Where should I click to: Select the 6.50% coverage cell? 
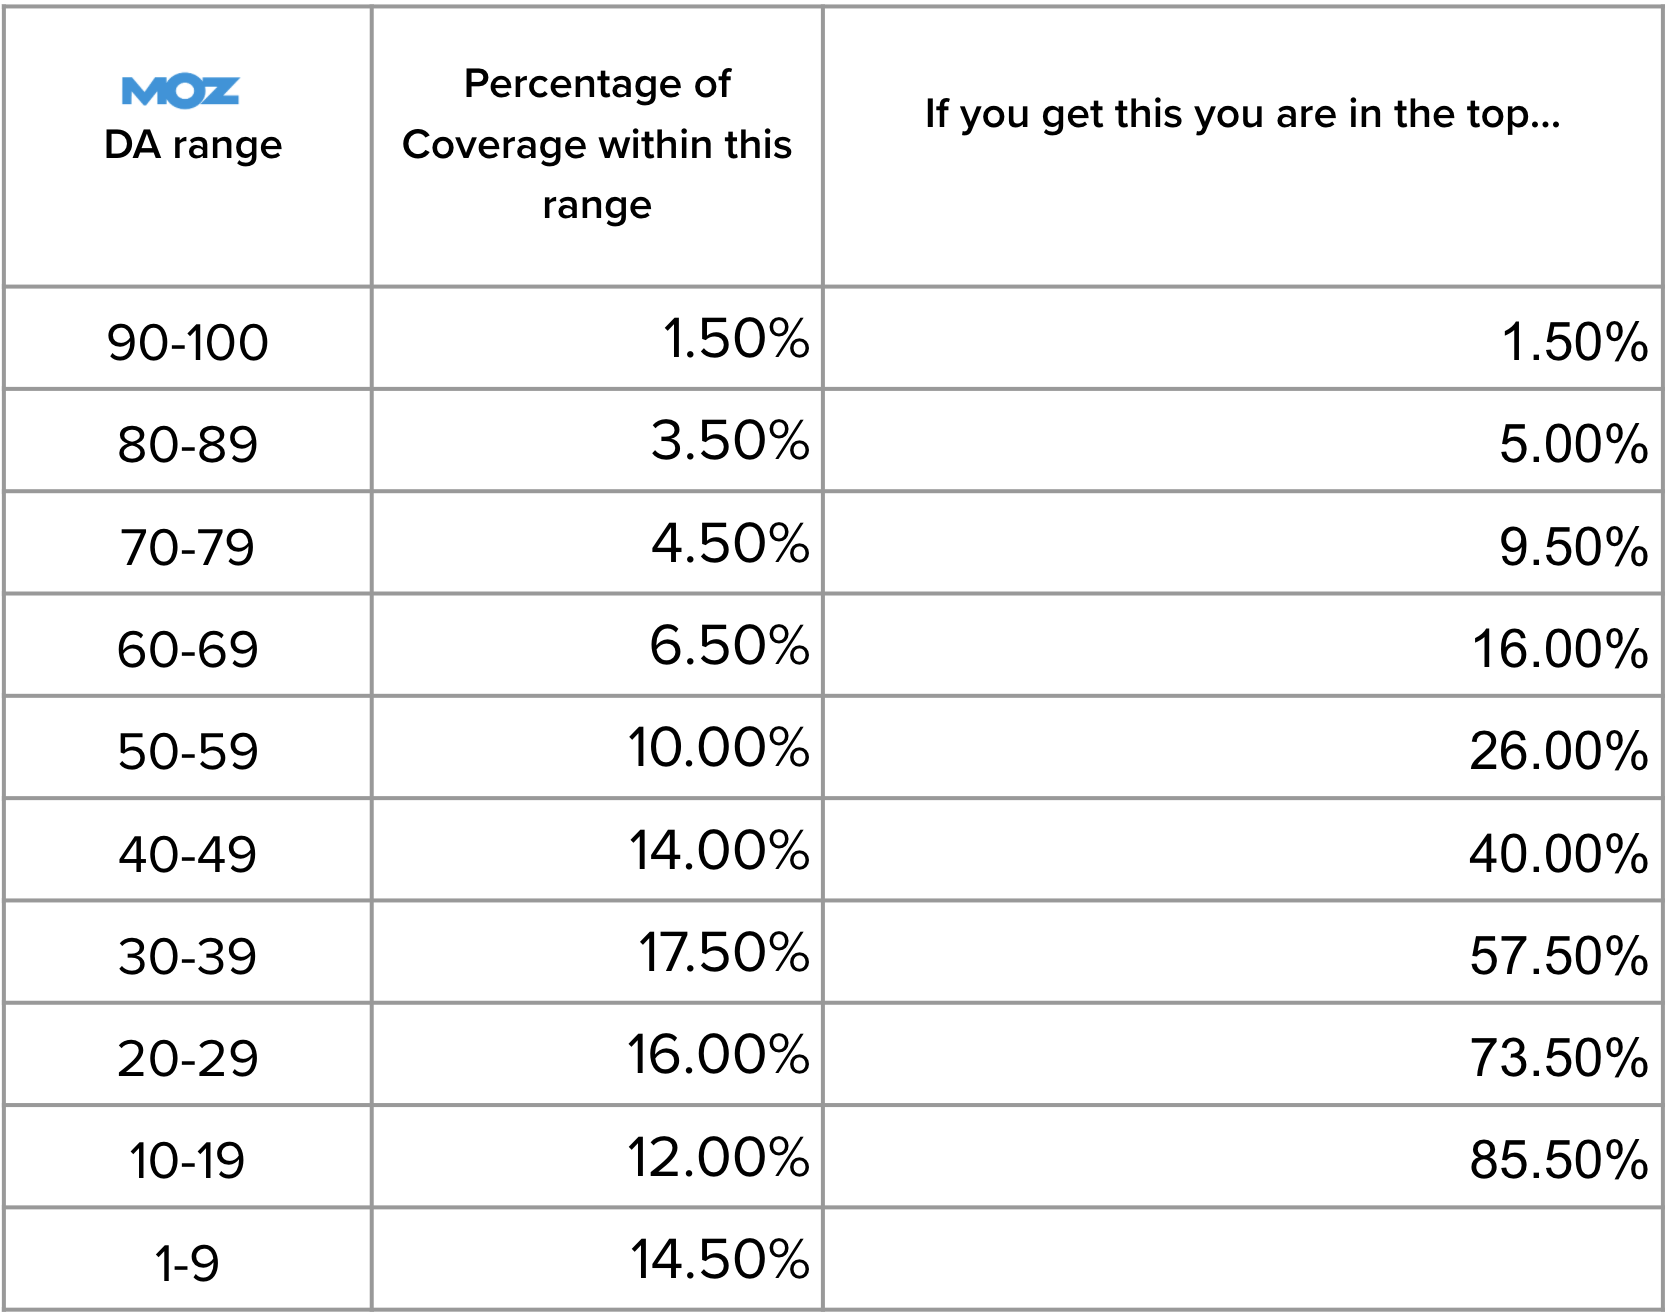(x=729, y=645)
